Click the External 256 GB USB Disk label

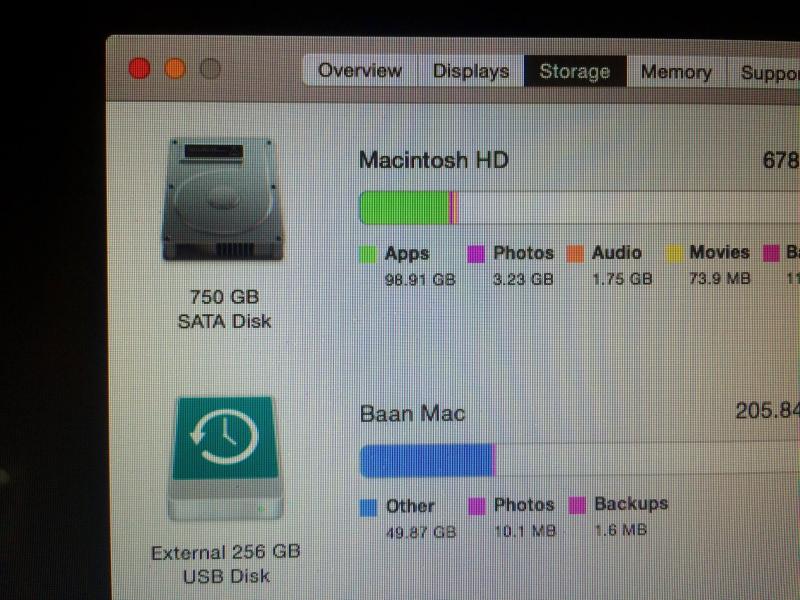point(226,564)
